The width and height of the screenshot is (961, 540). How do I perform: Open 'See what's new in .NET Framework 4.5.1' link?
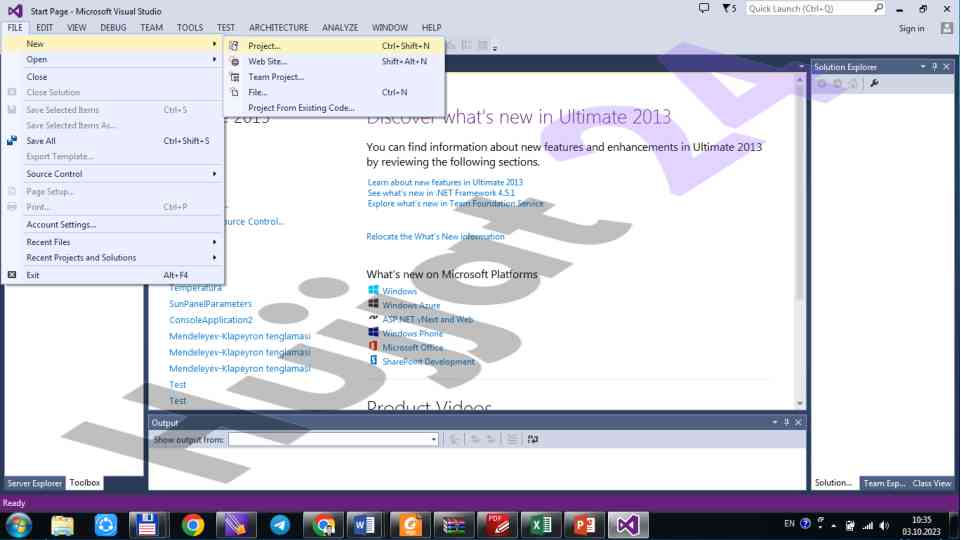(441, 192)
